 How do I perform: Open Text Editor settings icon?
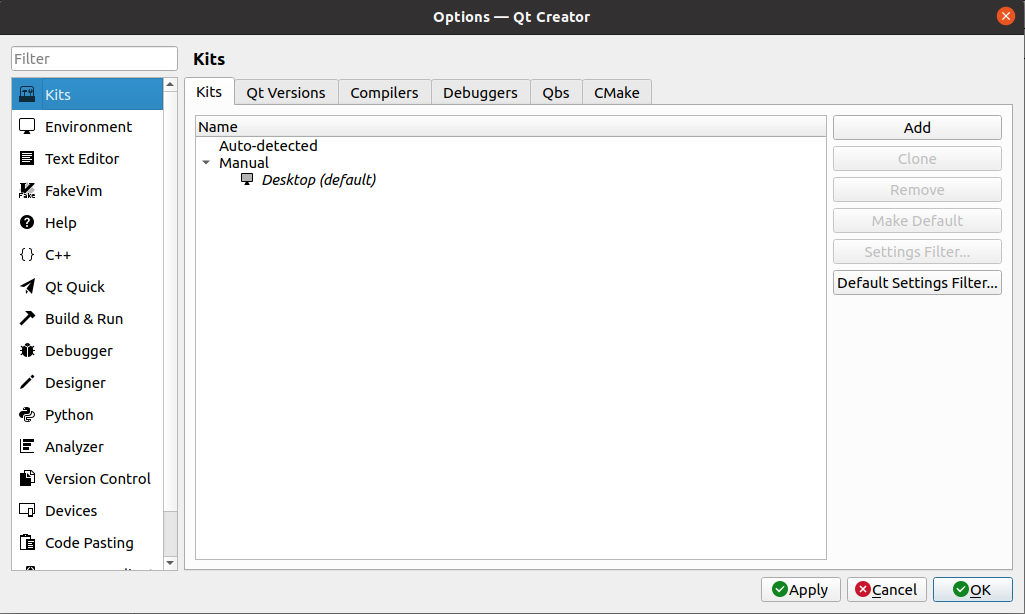(x=27, y=158)
